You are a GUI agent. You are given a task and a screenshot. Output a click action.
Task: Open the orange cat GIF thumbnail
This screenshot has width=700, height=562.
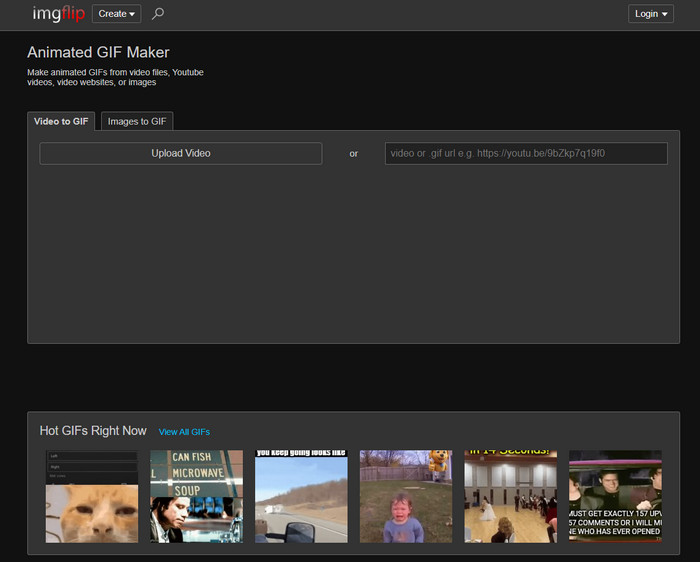pyautogui.click(x=92, y=496)
